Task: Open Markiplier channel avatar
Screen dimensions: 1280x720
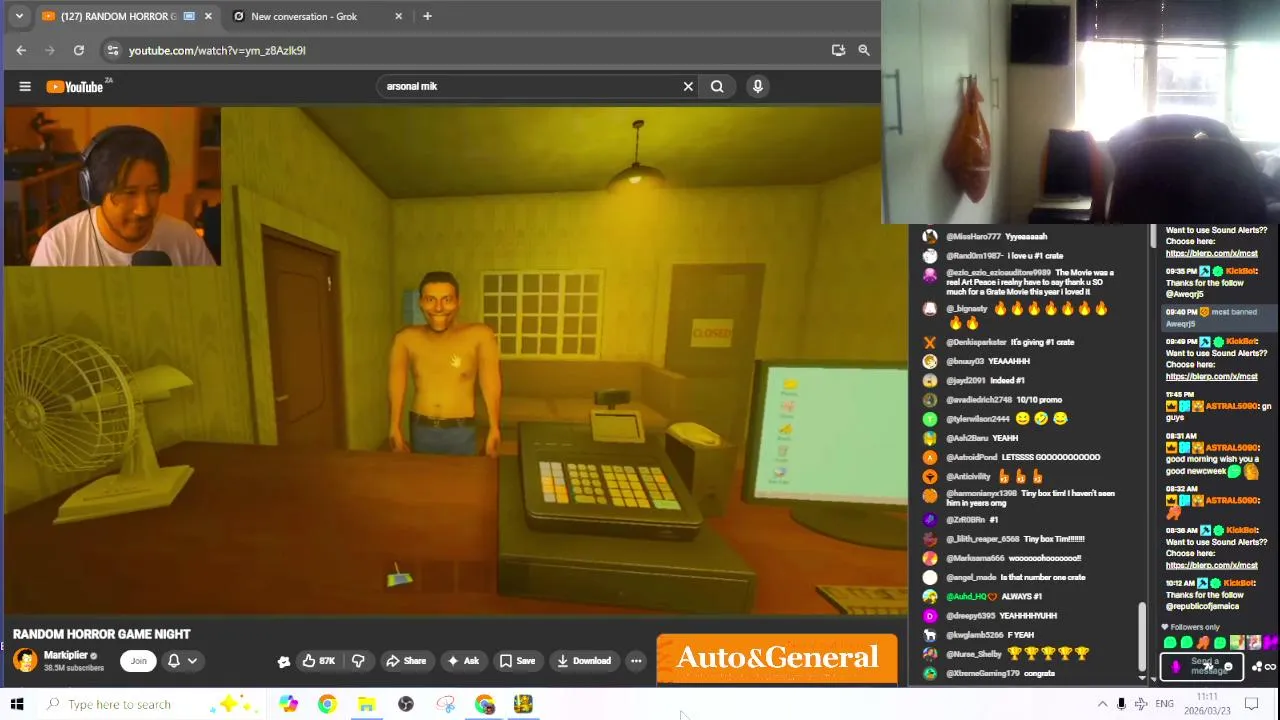Action: (25, 660)
